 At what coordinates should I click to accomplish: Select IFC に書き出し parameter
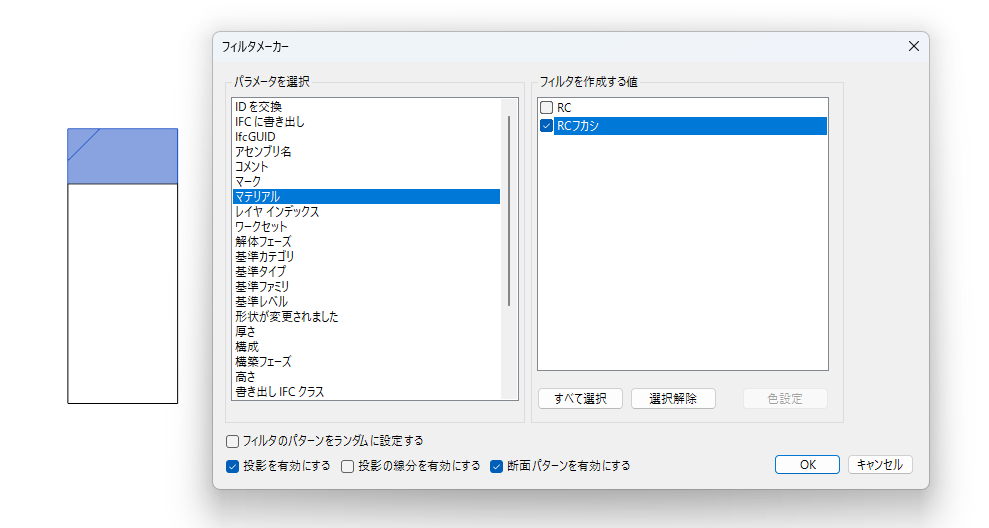pos(366,122)
